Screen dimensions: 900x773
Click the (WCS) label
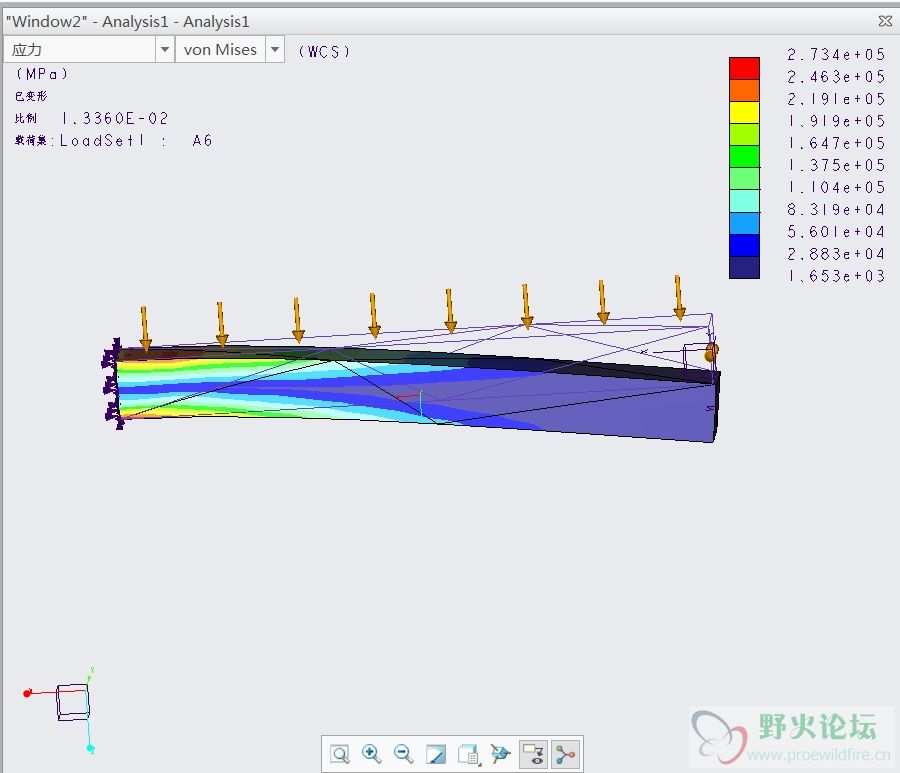pos(324,52)
